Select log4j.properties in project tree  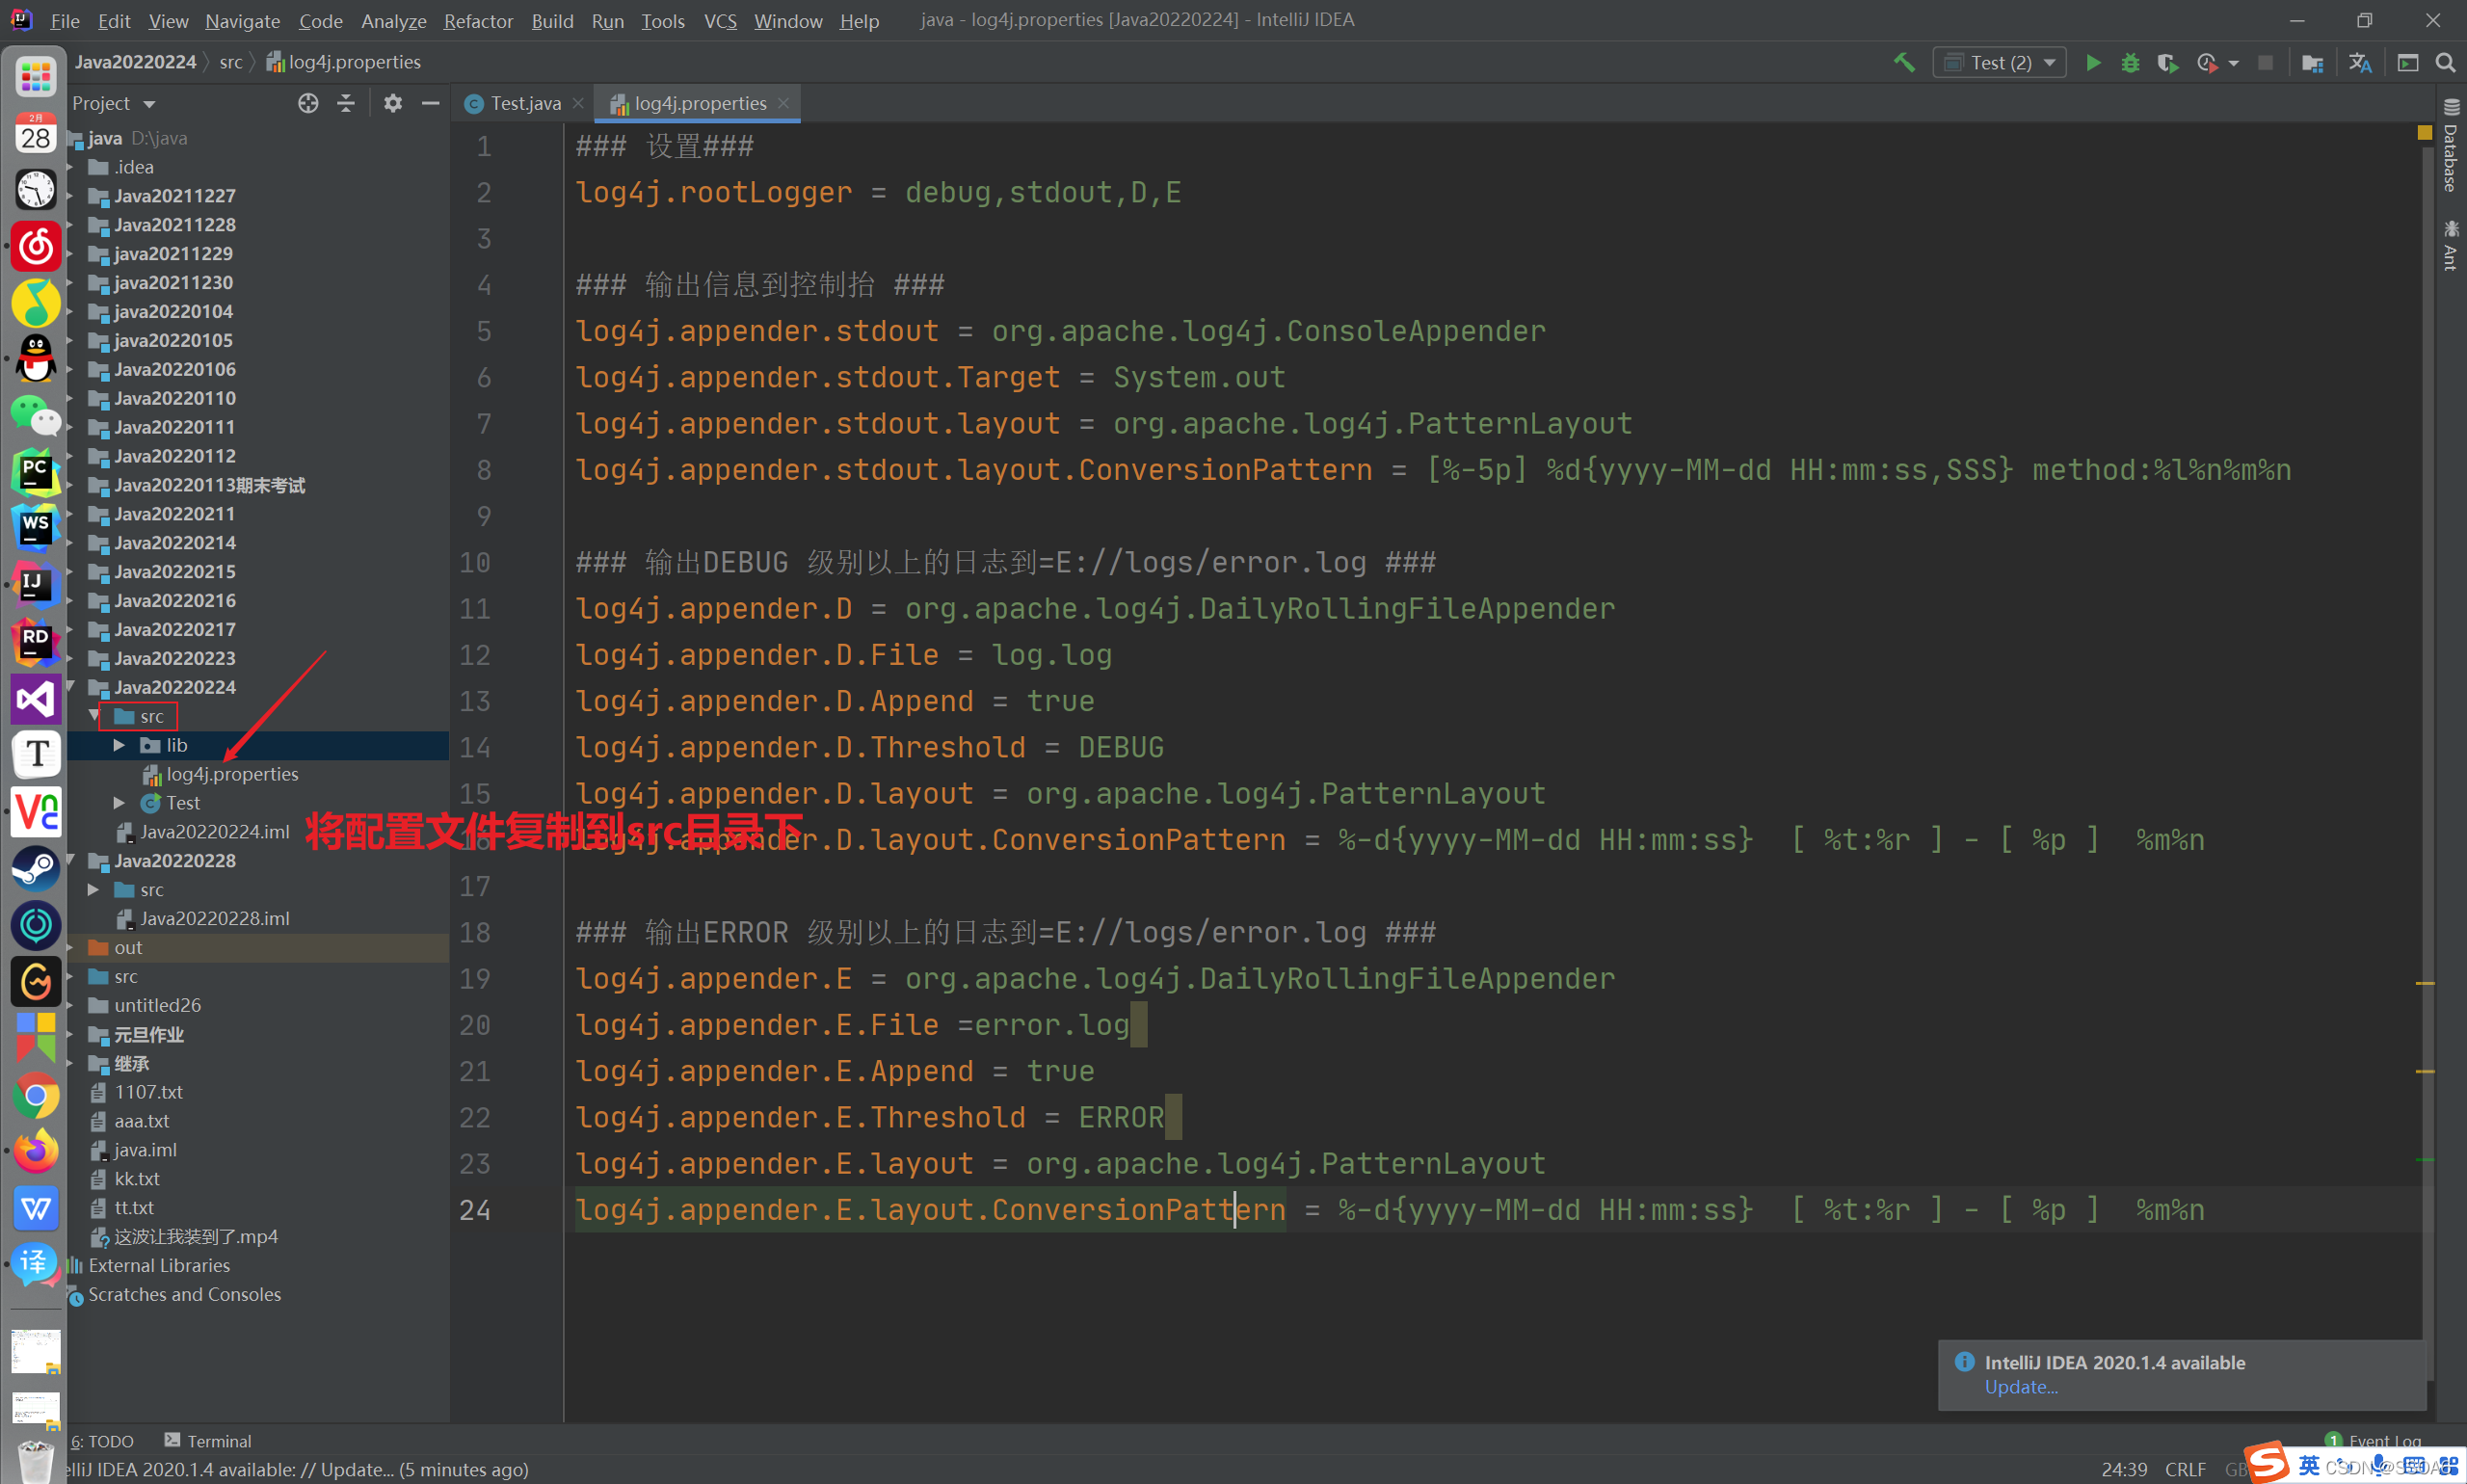[x=232, y=774]
